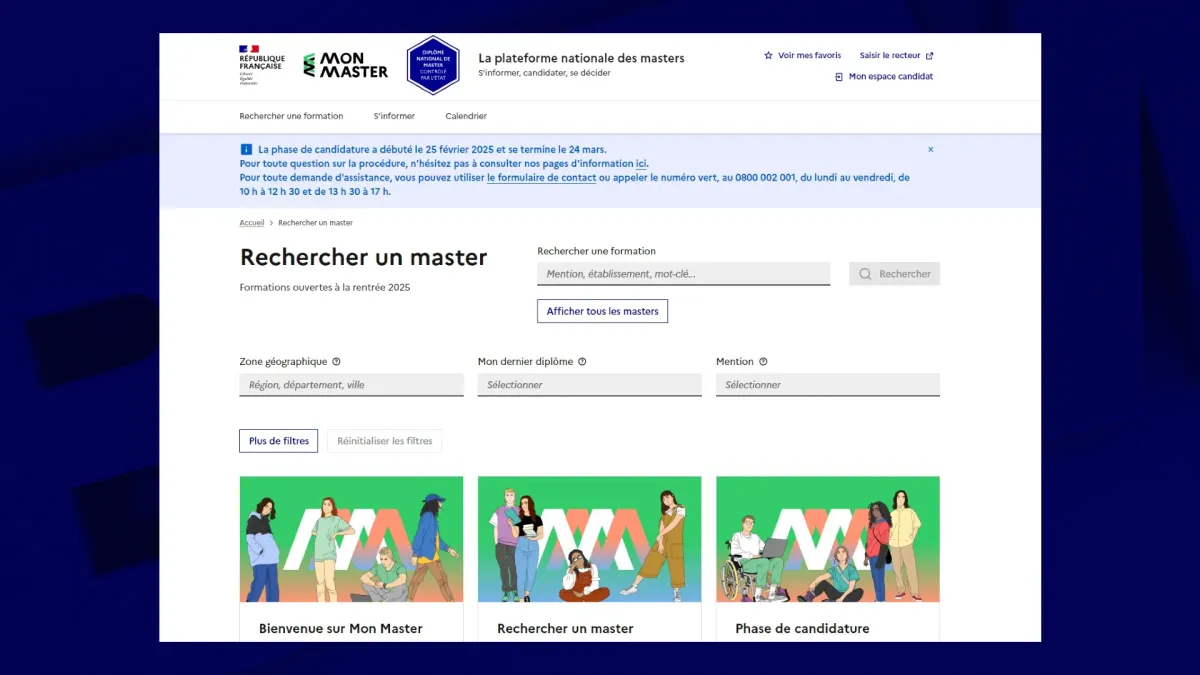Focus the Zone géographique input field
This screenshot has width=1200, height=675.
[x=351, y=385]
